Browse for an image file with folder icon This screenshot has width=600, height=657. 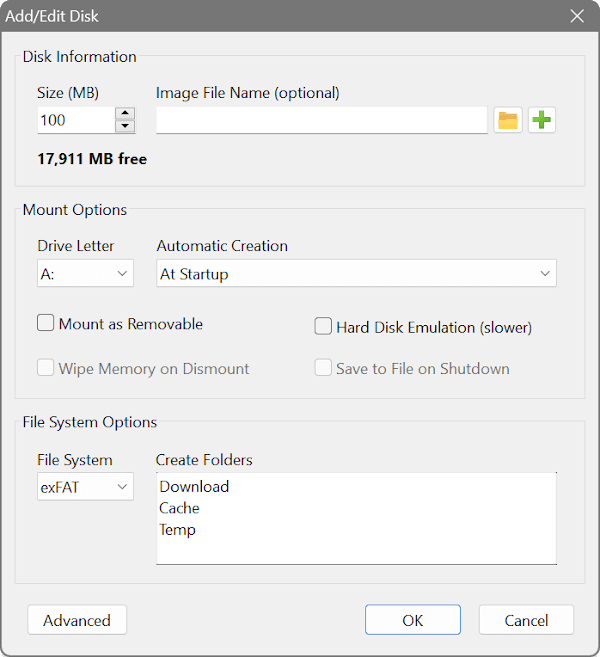click(508, 120)
